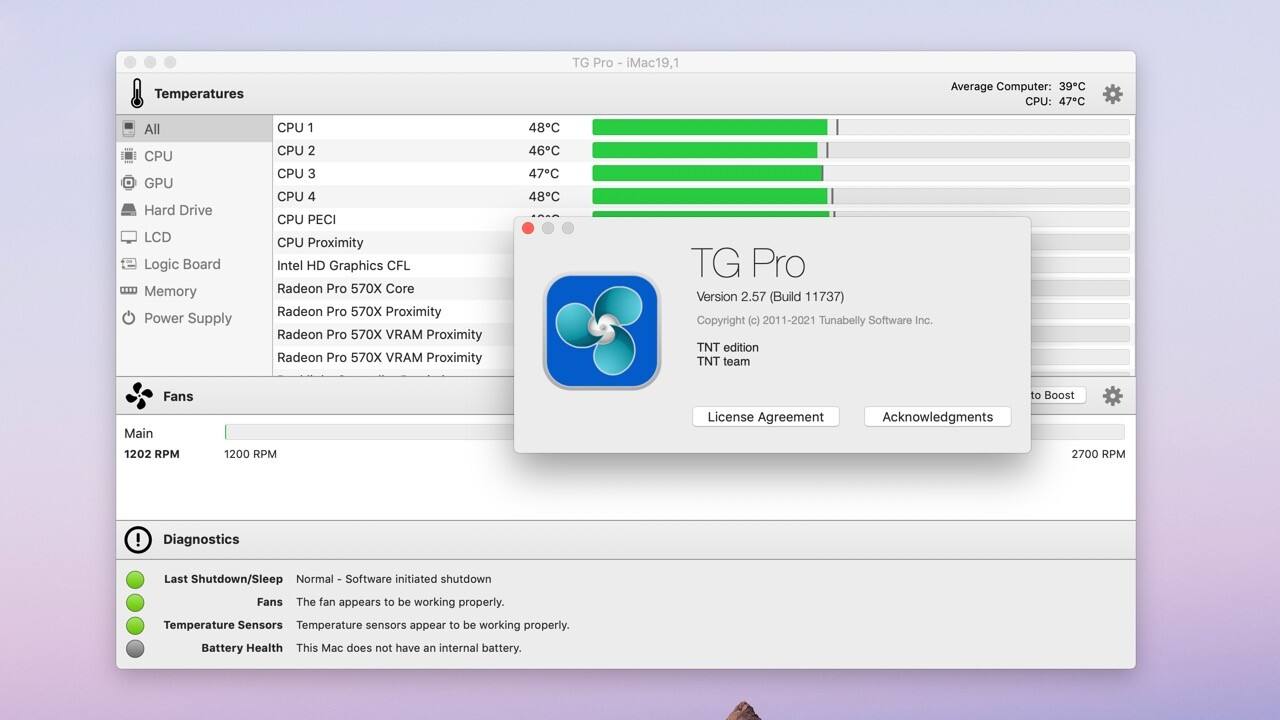1280x720 pixels.
Task: Click the 2700 RPM maximum label
Action: 1098,454
